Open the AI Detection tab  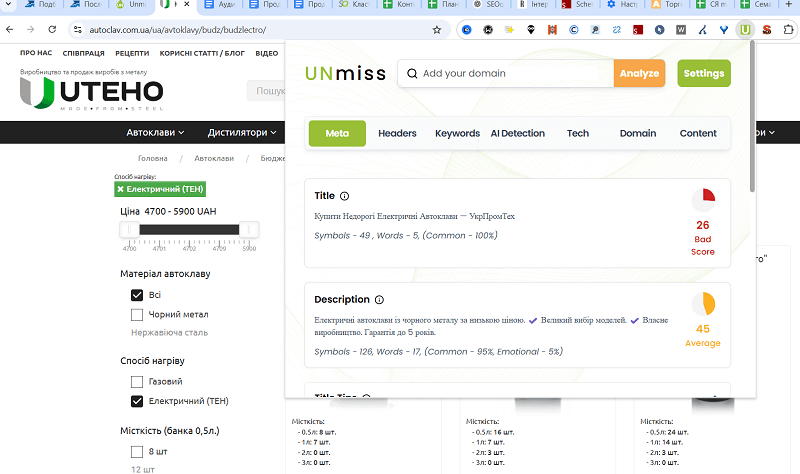click(x=517, y=133)
